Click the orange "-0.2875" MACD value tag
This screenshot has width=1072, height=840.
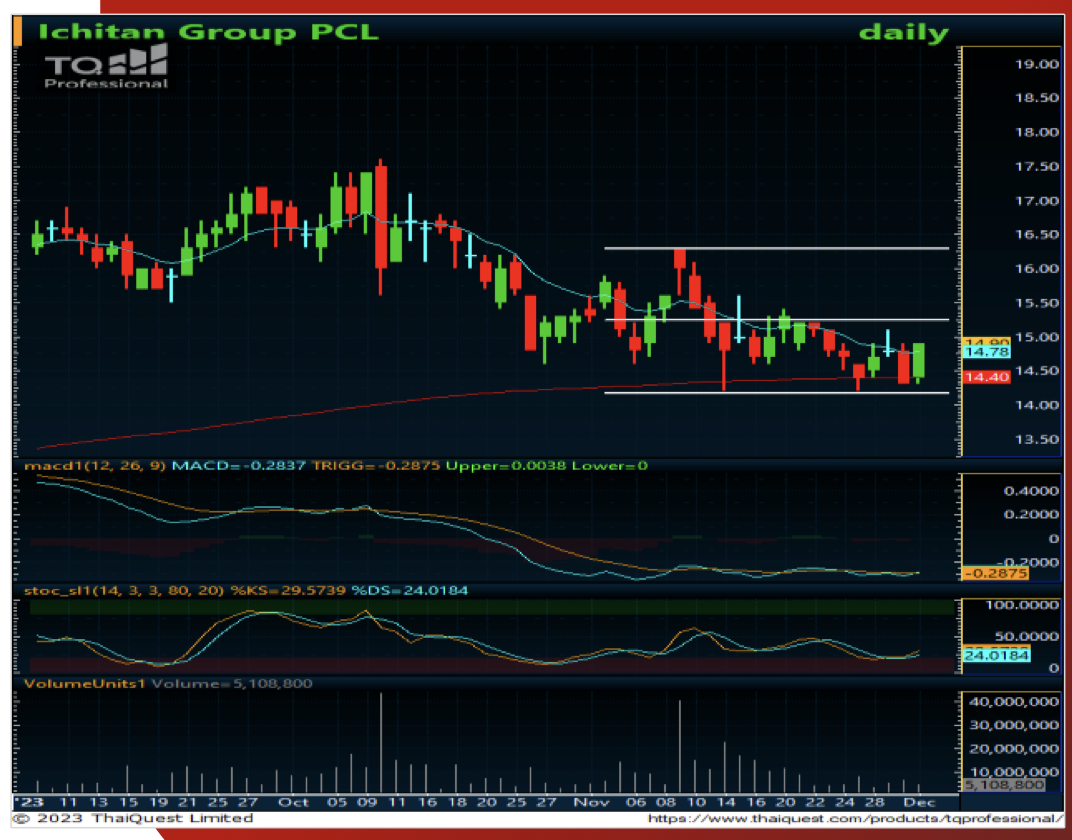point(995,573)
